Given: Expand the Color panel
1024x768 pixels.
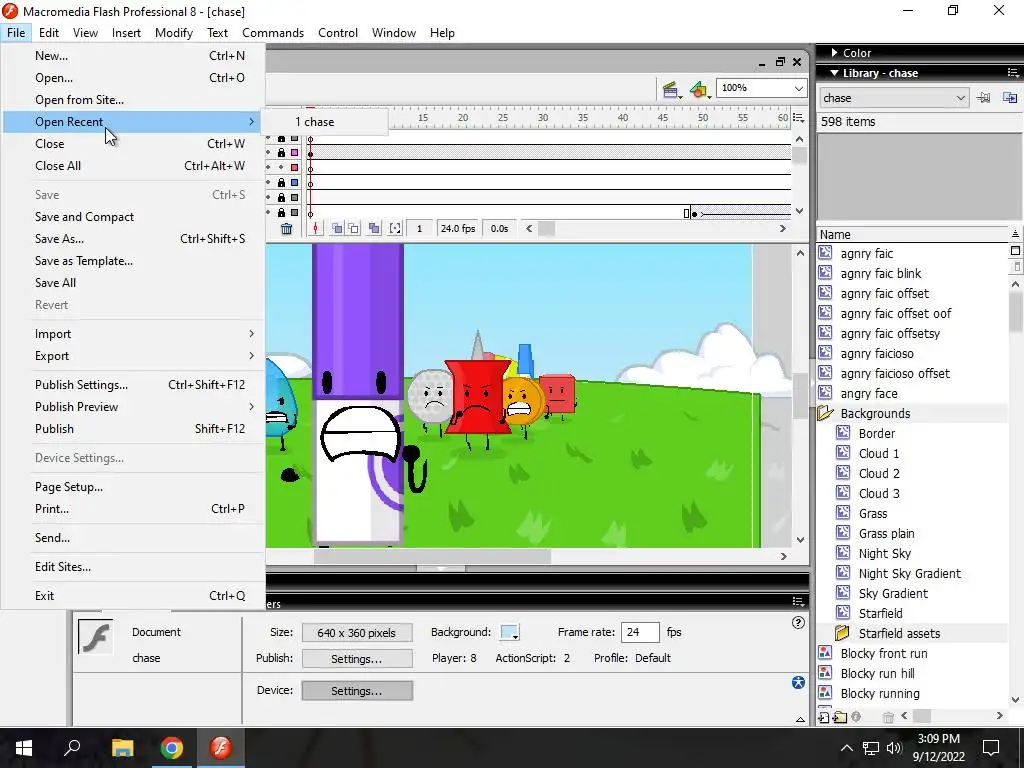Looking at the screenshot, I should [x=835, y=53].
